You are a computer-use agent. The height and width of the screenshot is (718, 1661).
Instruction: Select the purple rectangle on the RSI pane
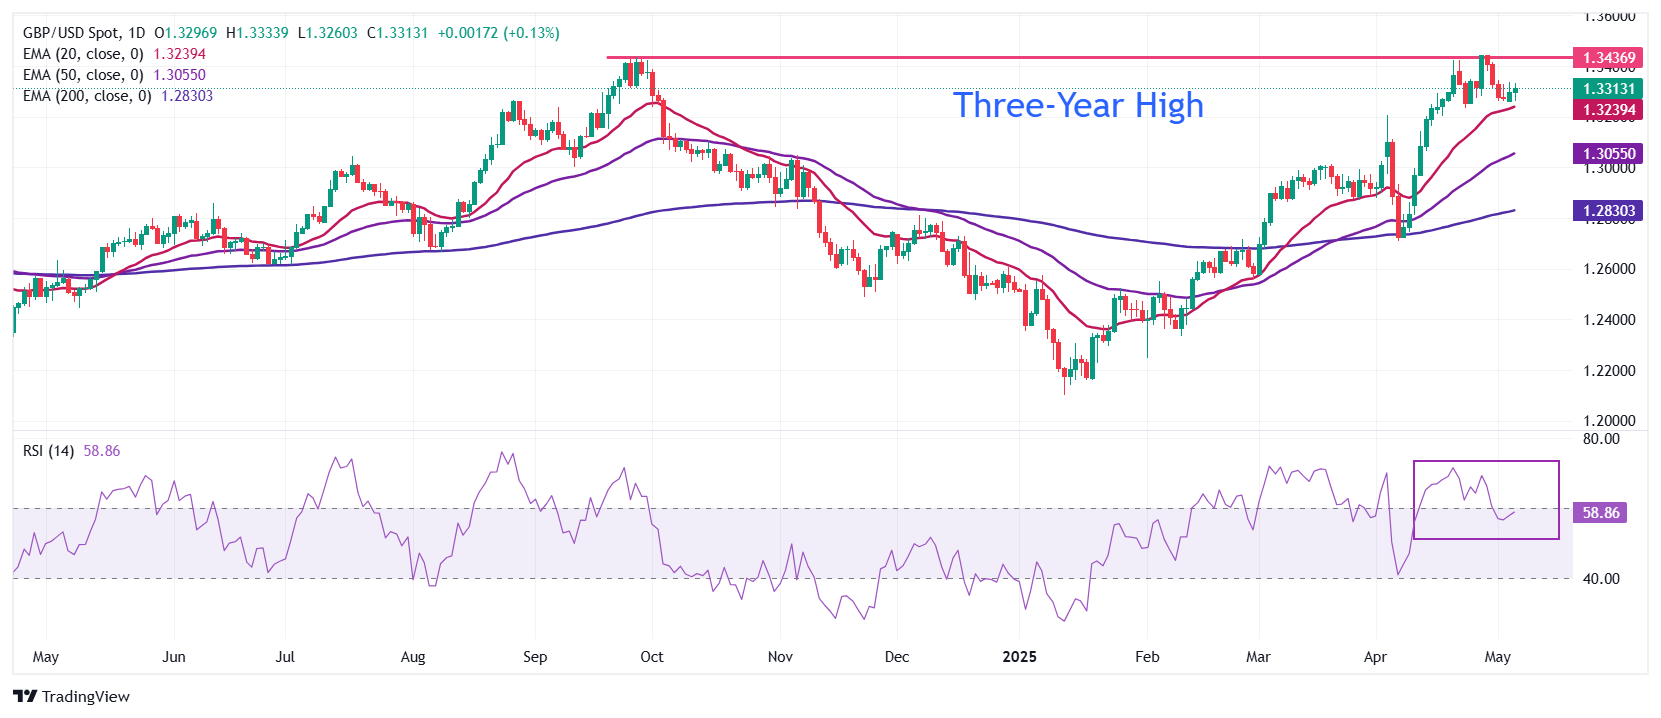[1486, 462]
